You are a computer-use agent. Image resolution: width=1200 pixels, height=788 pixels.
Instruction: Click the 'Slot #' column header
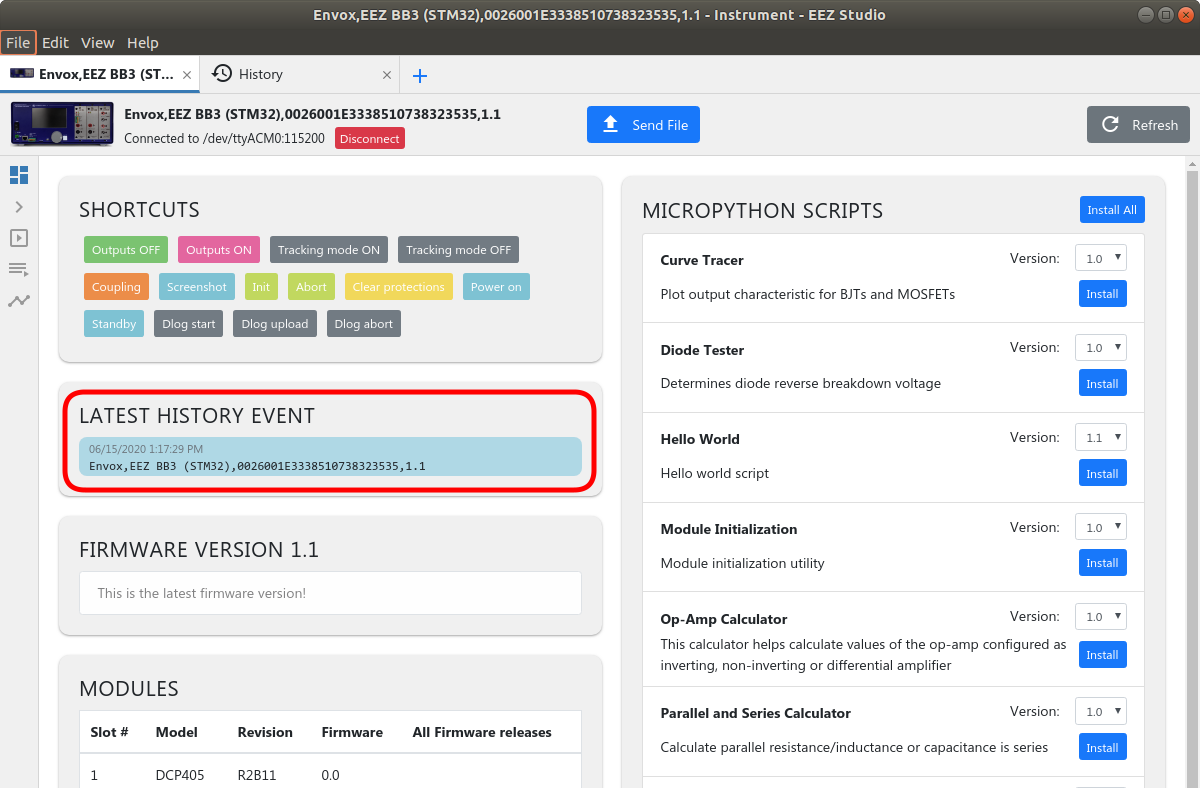[109, 732]
